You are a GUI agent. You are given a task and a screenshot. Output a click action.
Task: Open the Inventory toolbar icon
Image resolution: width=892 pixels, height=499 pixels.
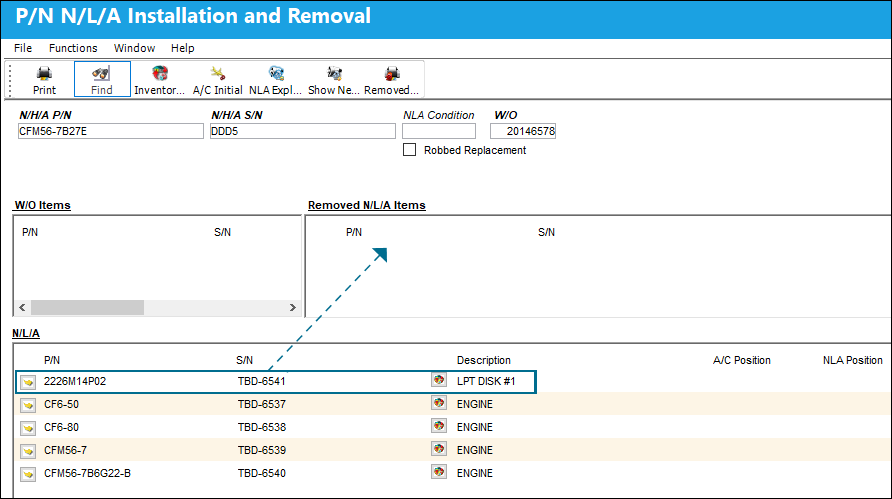(x=160, y=73)
